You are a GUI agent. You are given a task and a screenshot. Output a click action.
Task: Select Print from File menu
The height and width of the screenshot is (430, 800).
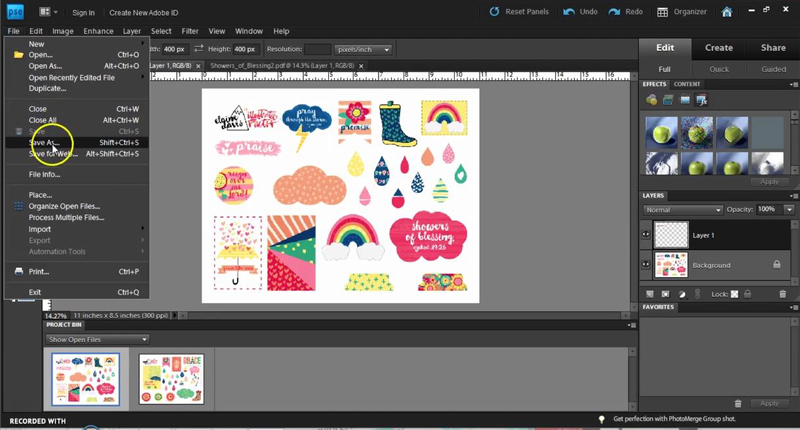click(x=77, y=271)
